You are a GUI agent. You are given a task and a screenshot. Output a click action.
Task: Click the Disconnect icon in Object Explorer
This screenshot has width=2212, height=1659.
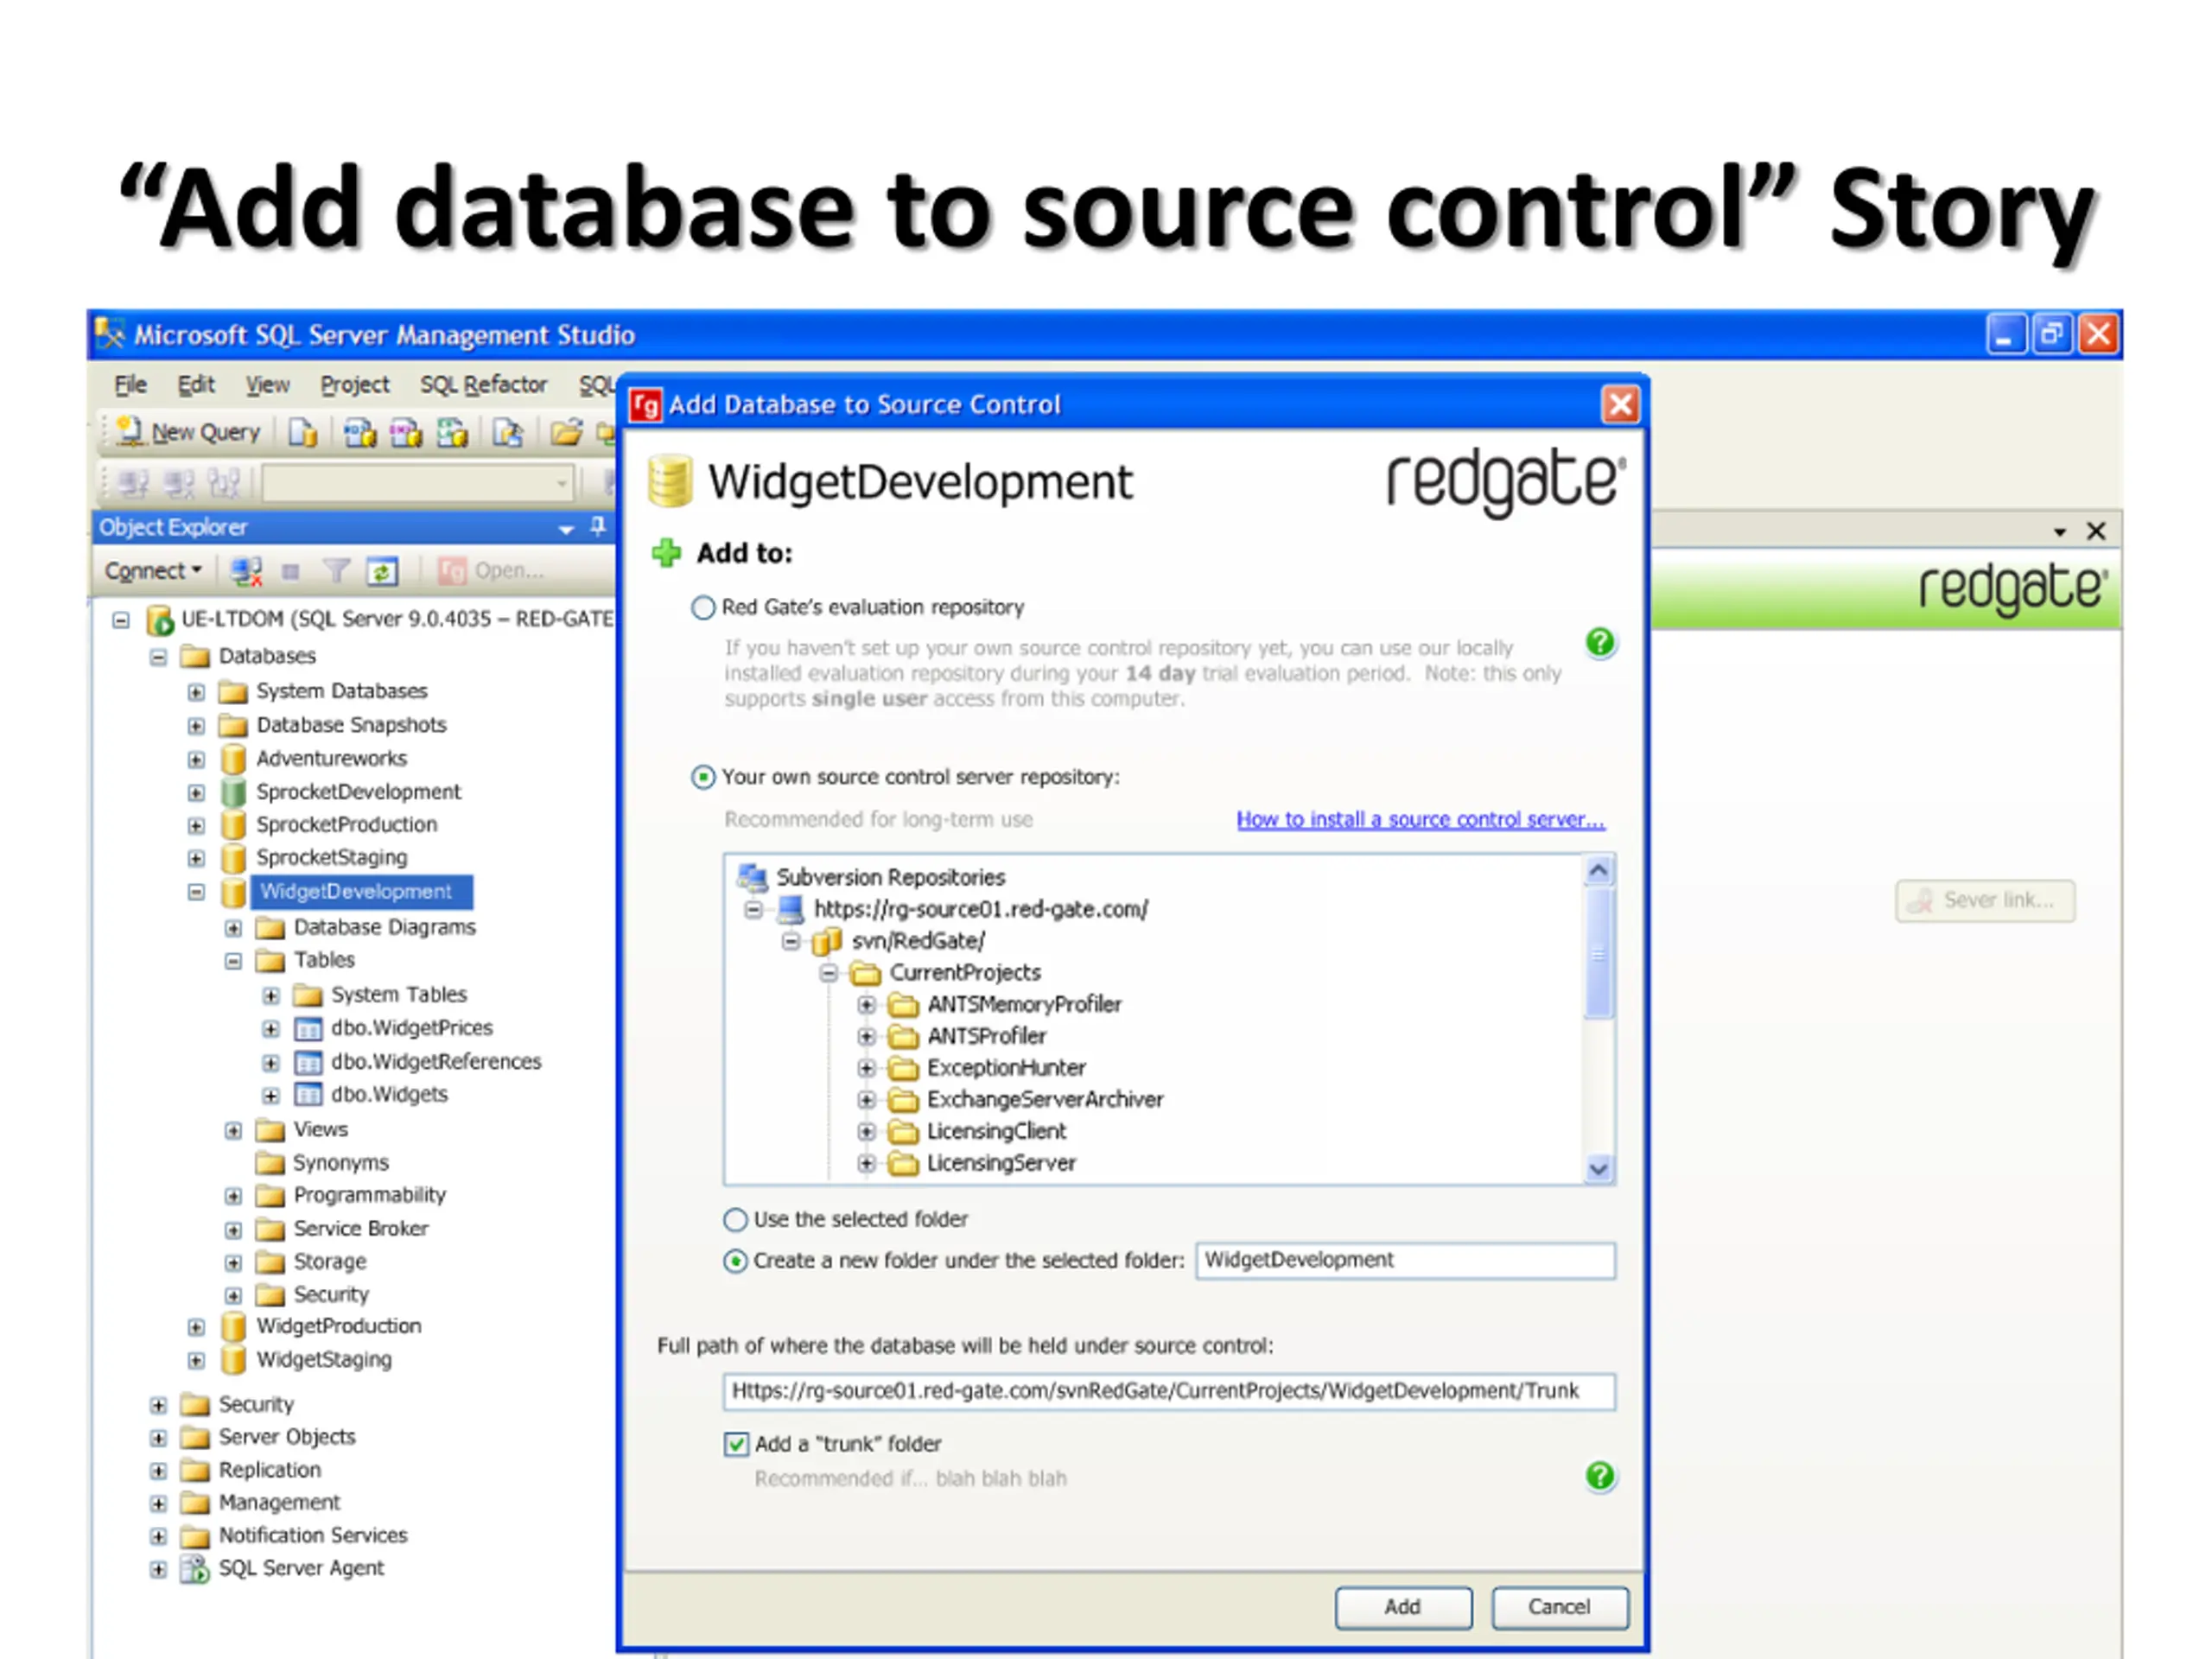(x=246, y=571)
